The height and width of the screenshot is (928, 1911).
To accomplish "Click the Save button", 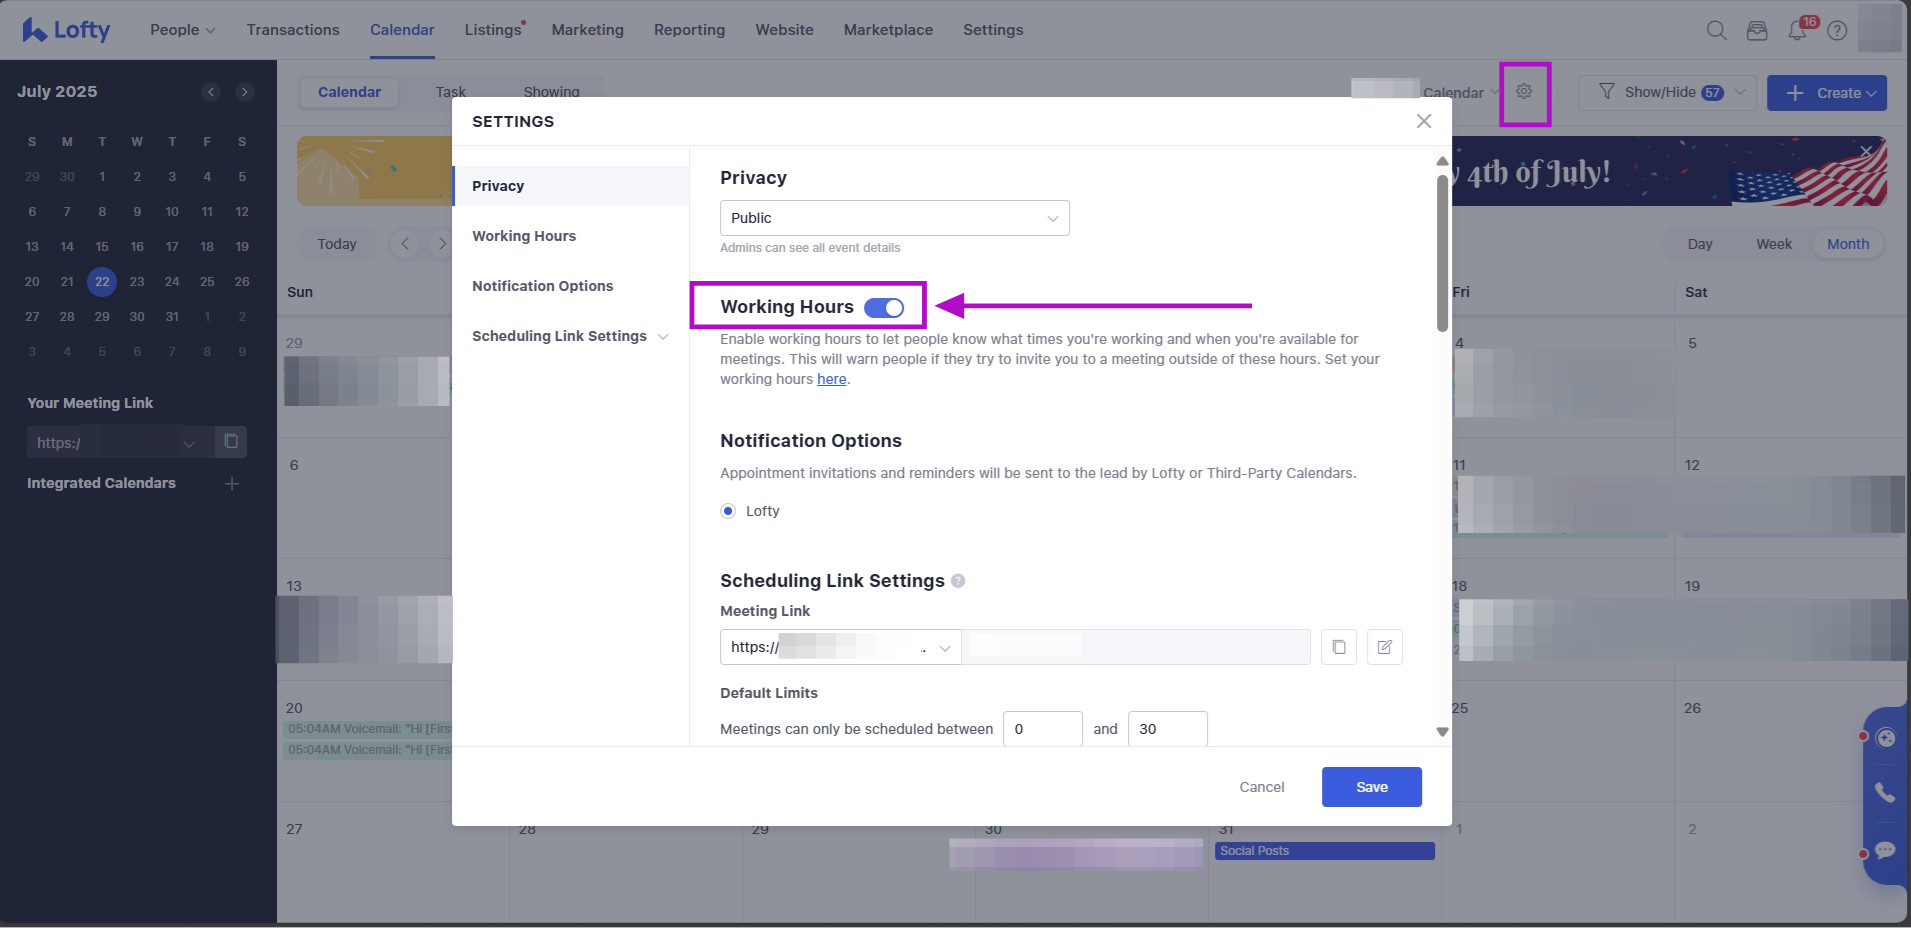I will click(x=1371, y=787).
